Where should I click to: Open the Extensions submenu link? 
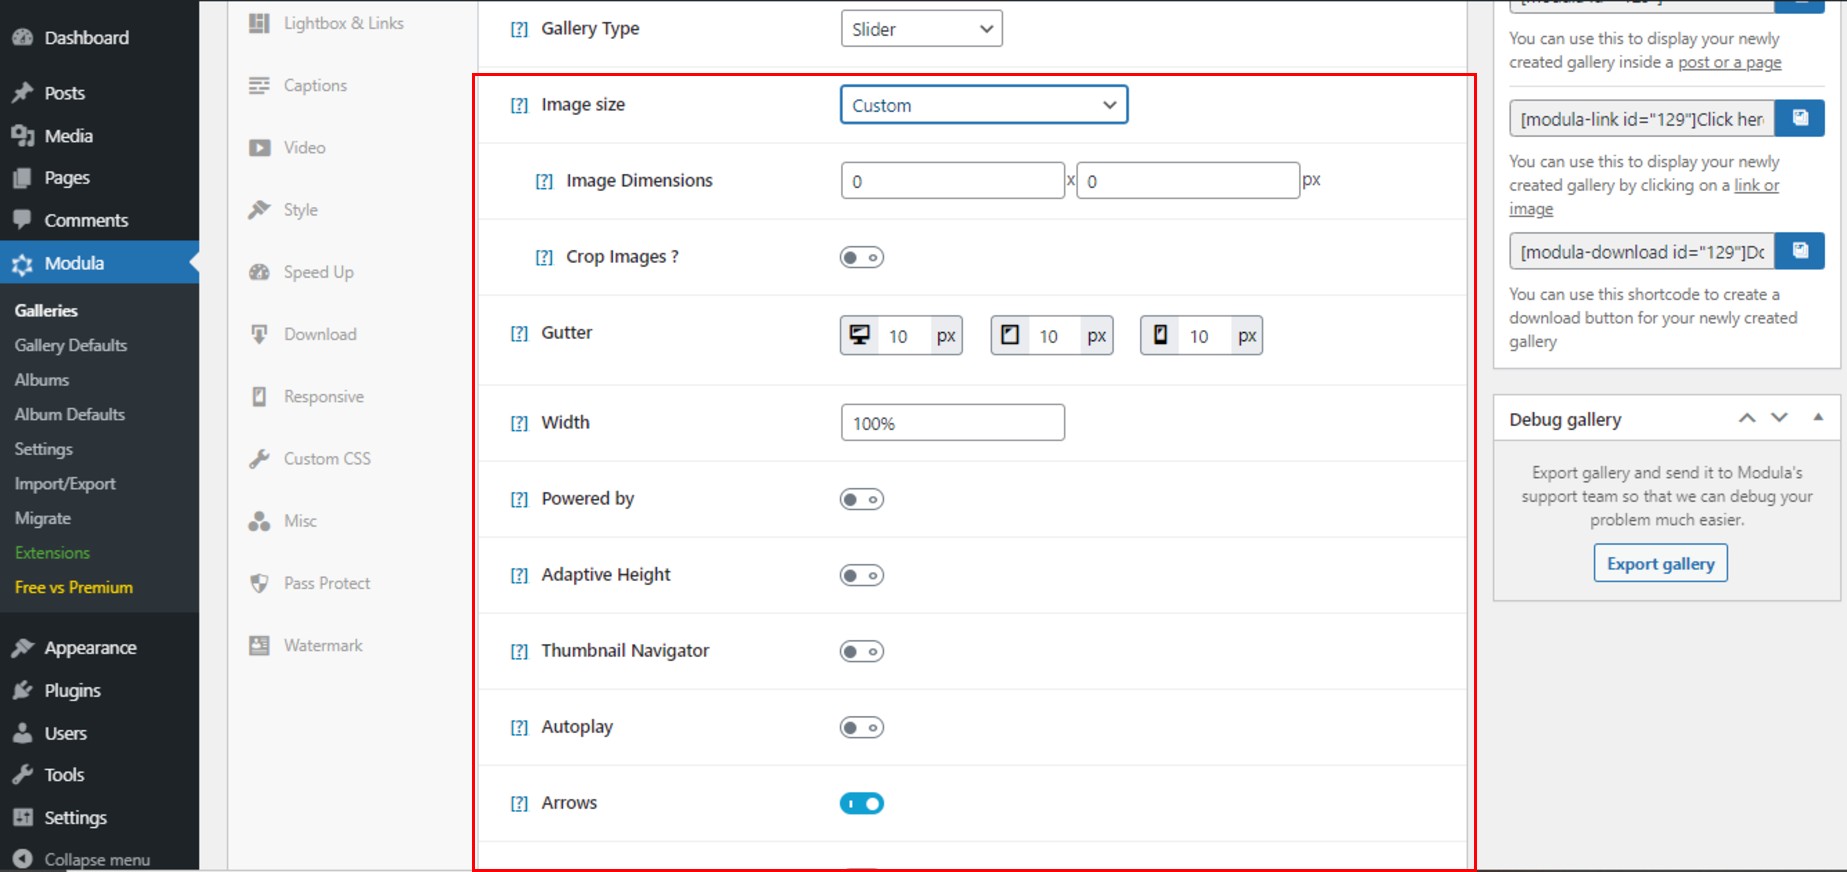(x=52, y=553)
